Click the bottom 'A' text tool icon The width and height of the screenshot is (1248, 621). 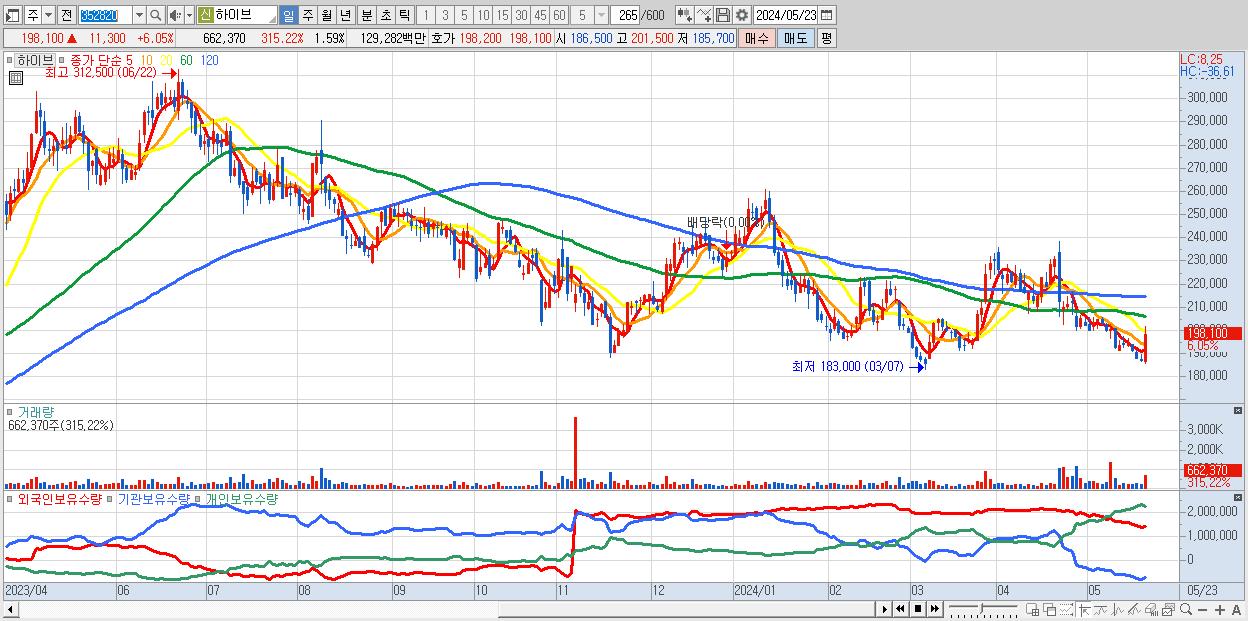[1236, 610]
